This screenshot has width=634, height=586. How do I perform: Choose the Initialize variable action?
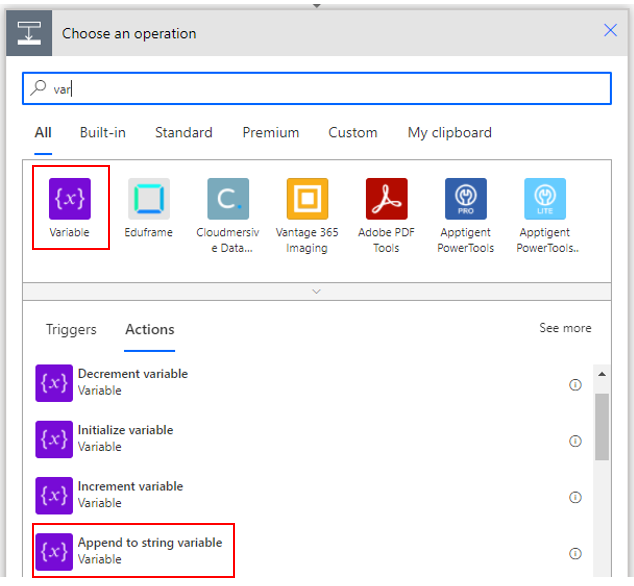[x=309, y=439]
